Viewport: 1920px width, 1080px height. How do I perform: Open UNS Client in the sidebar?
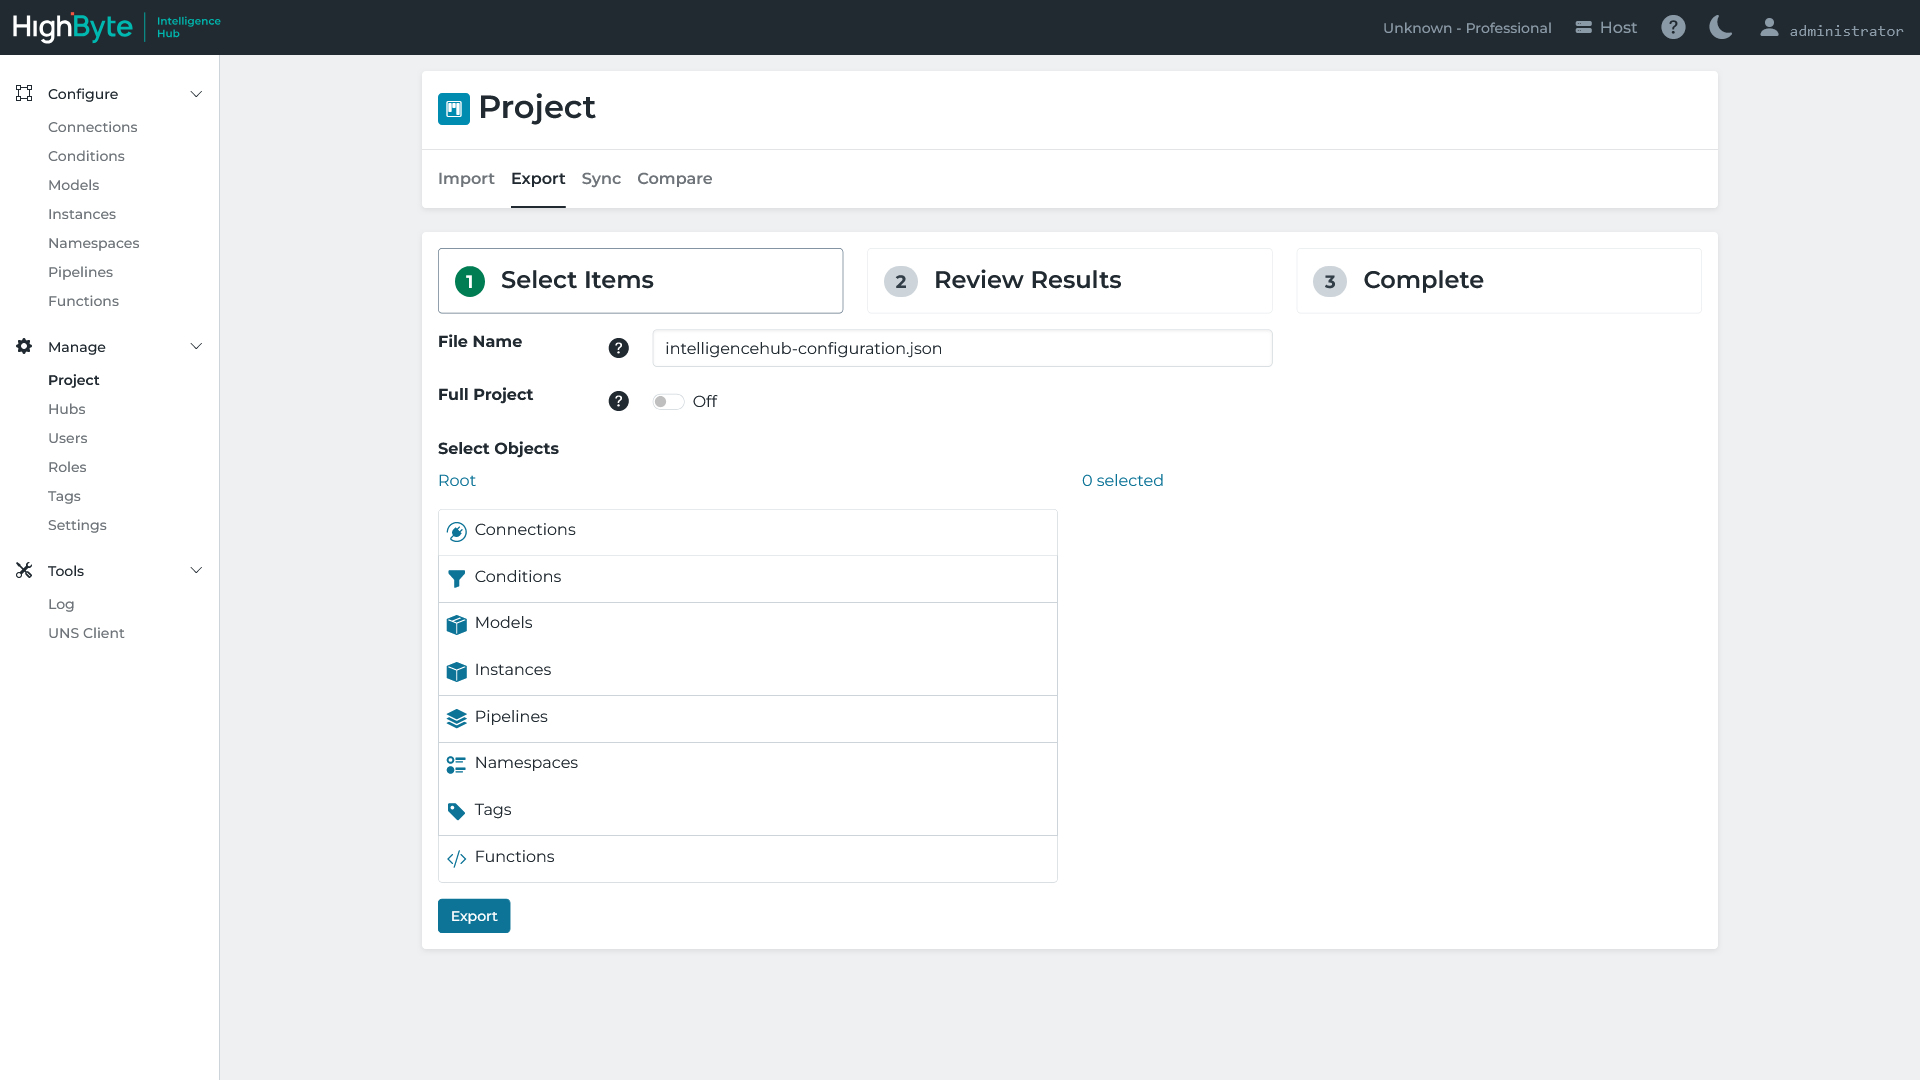[86, 633]
